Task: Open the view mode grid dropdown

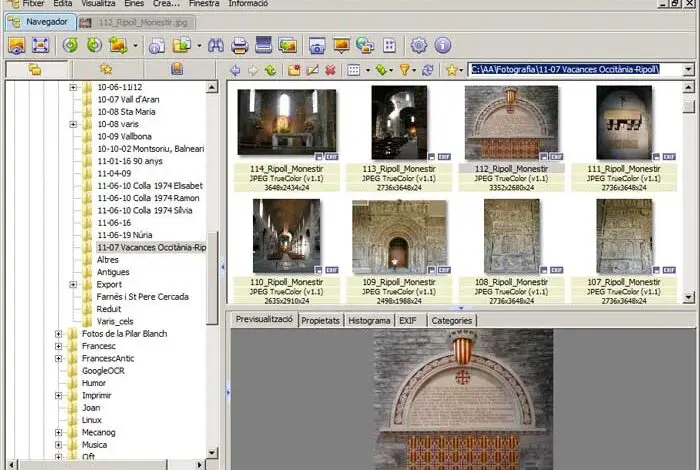Action: click(355, 70)
